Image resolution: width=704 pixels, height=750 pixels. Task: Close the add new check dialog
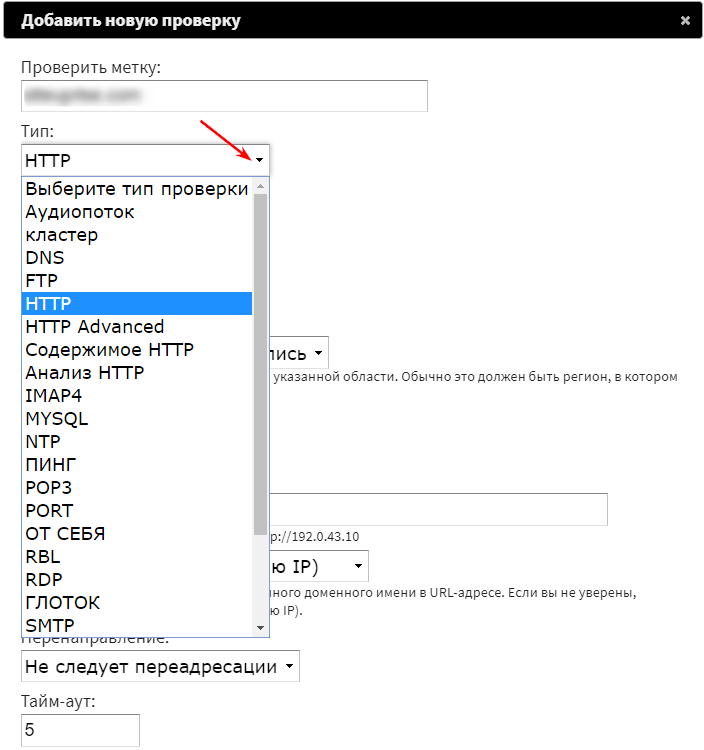coord(685,20)
